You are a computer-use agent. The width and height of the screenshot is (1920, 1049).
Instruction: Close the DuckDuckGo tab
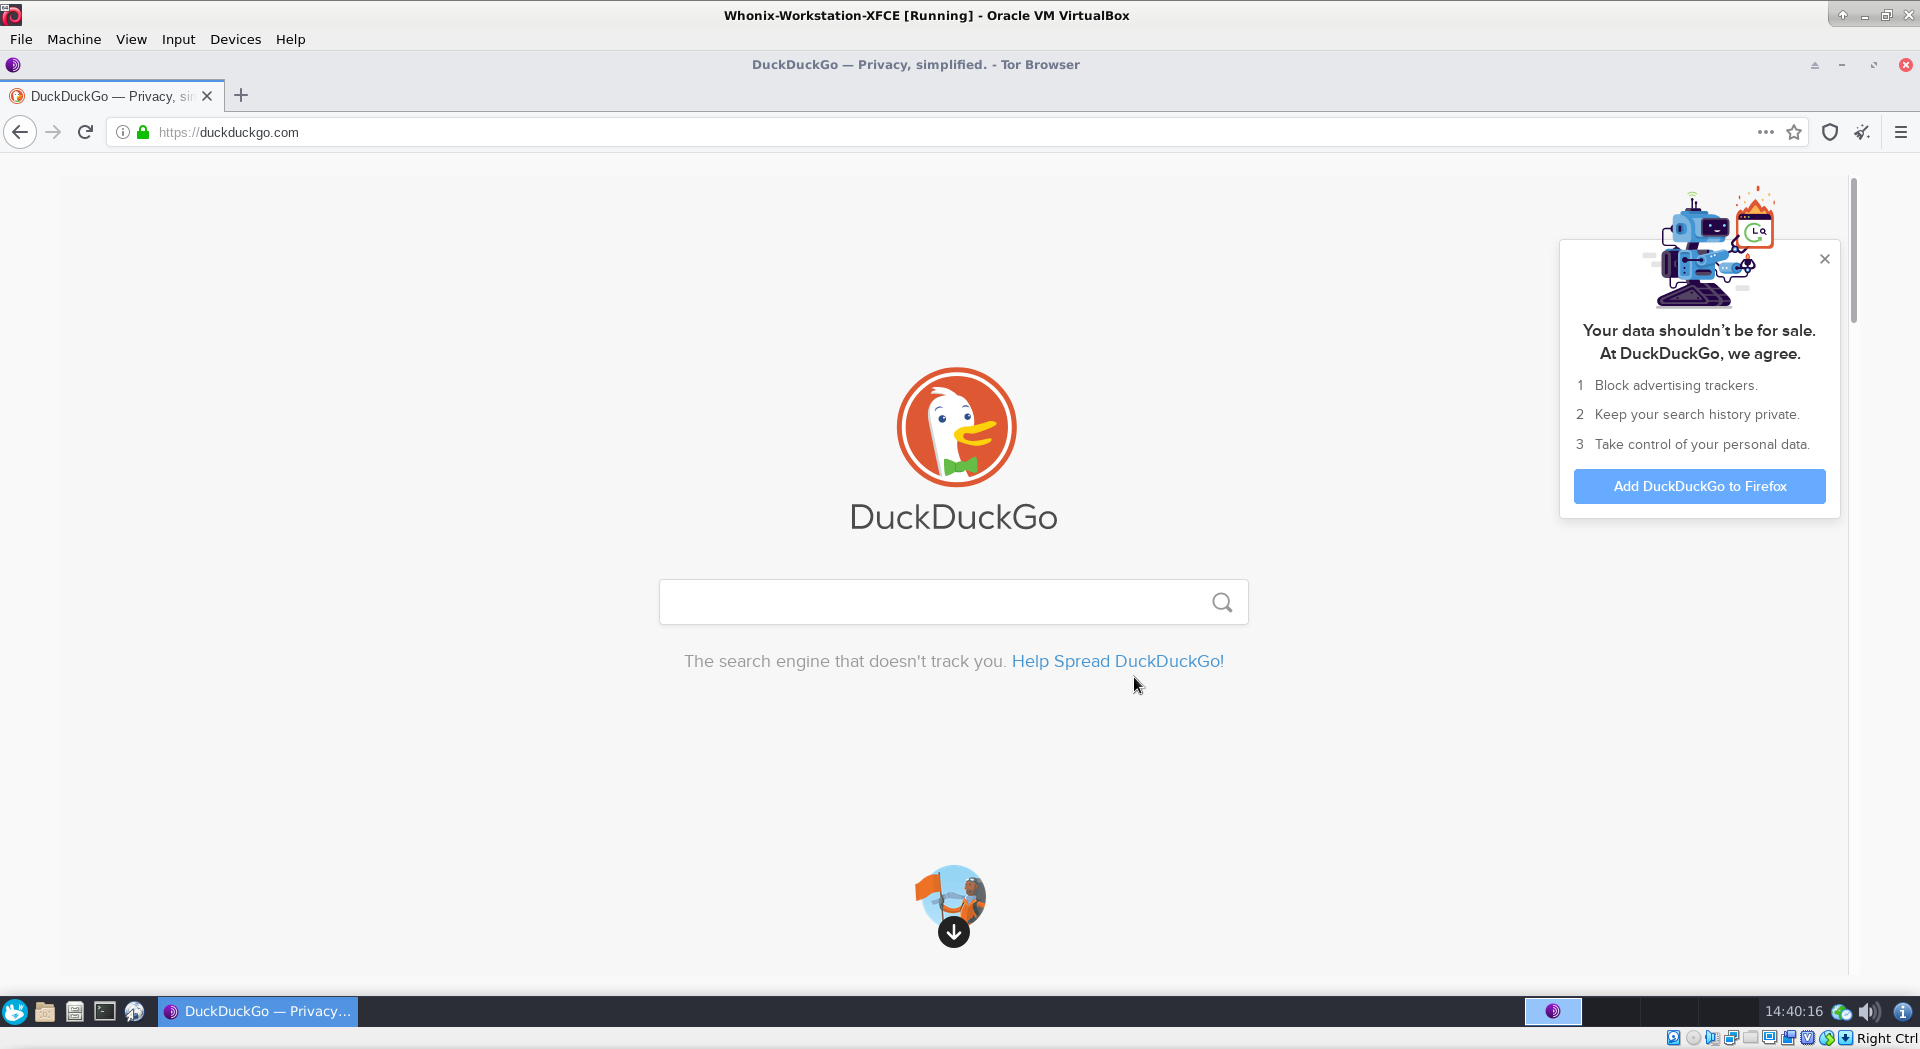click(207, 96)
